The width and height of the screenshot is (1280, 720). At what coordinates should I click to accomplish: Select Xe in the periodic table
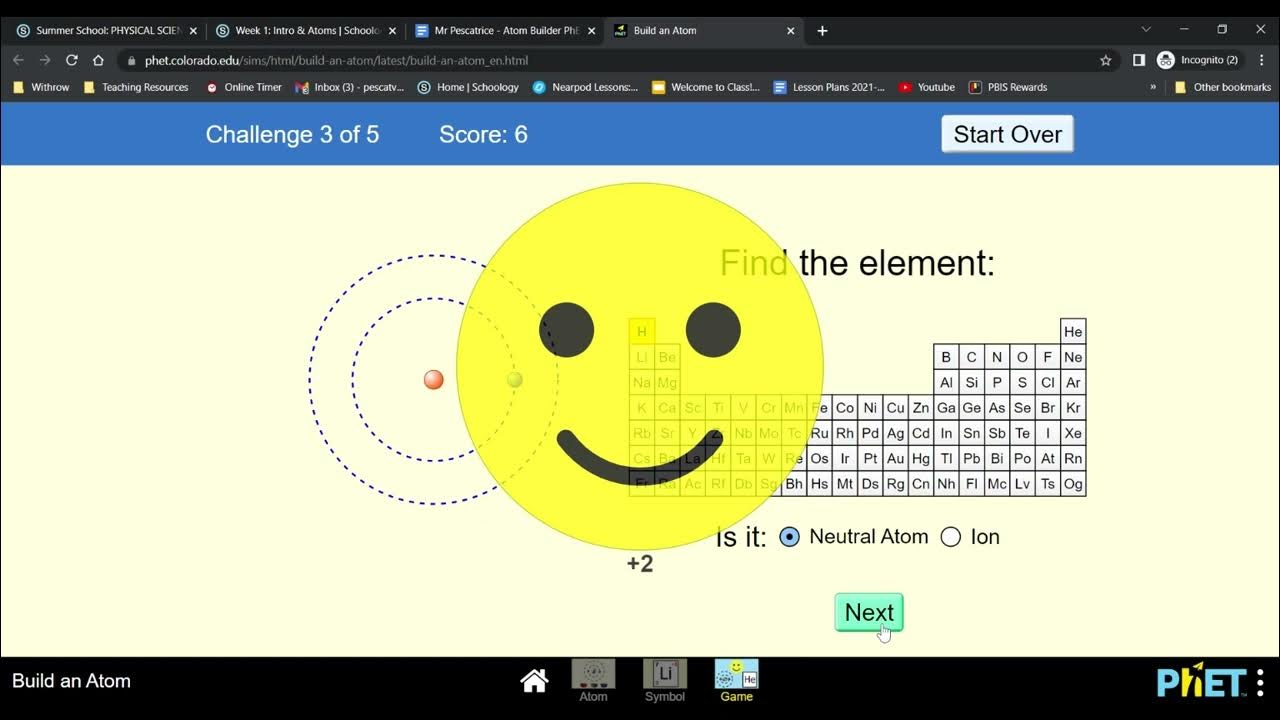tap(1073, 434)
